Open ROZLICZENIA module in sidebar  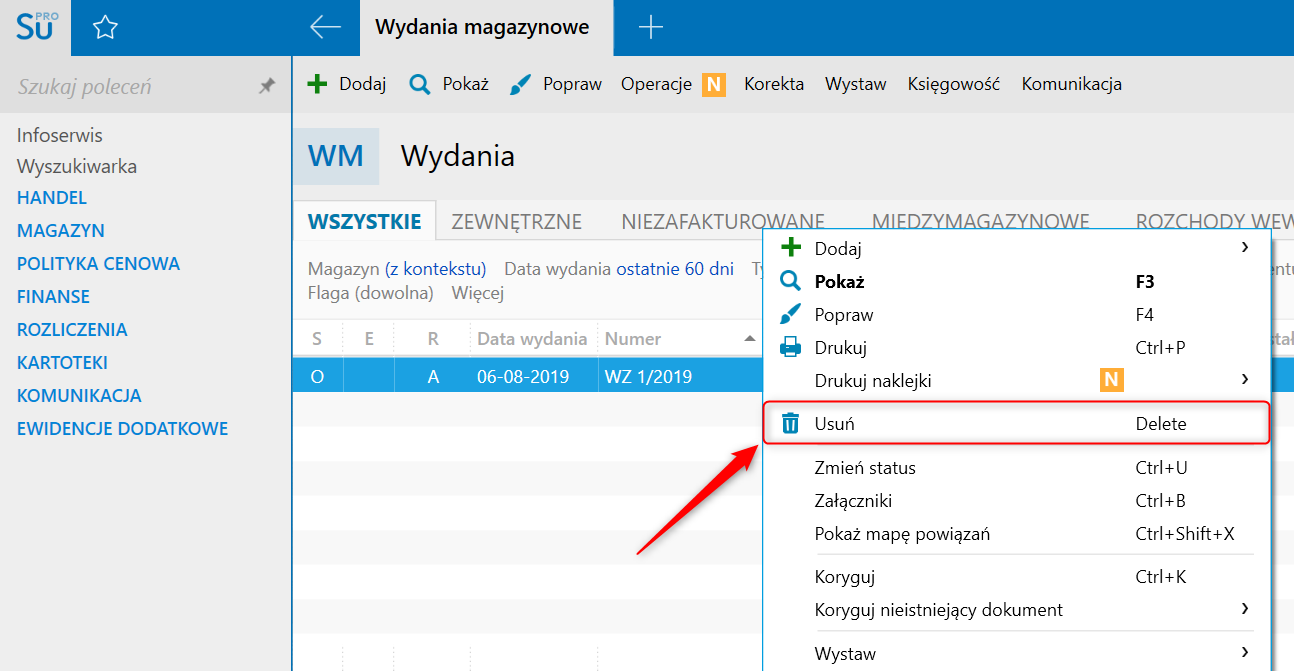point(72,330)
